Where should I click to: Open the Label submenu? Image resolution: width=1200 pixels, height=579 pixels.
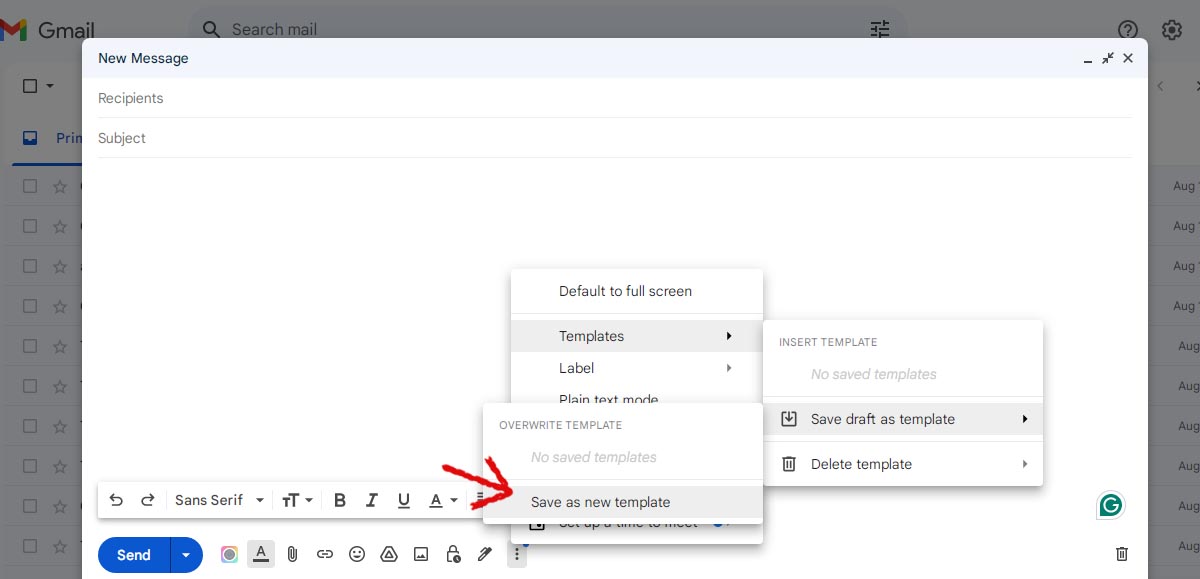(x=637, y=368)
